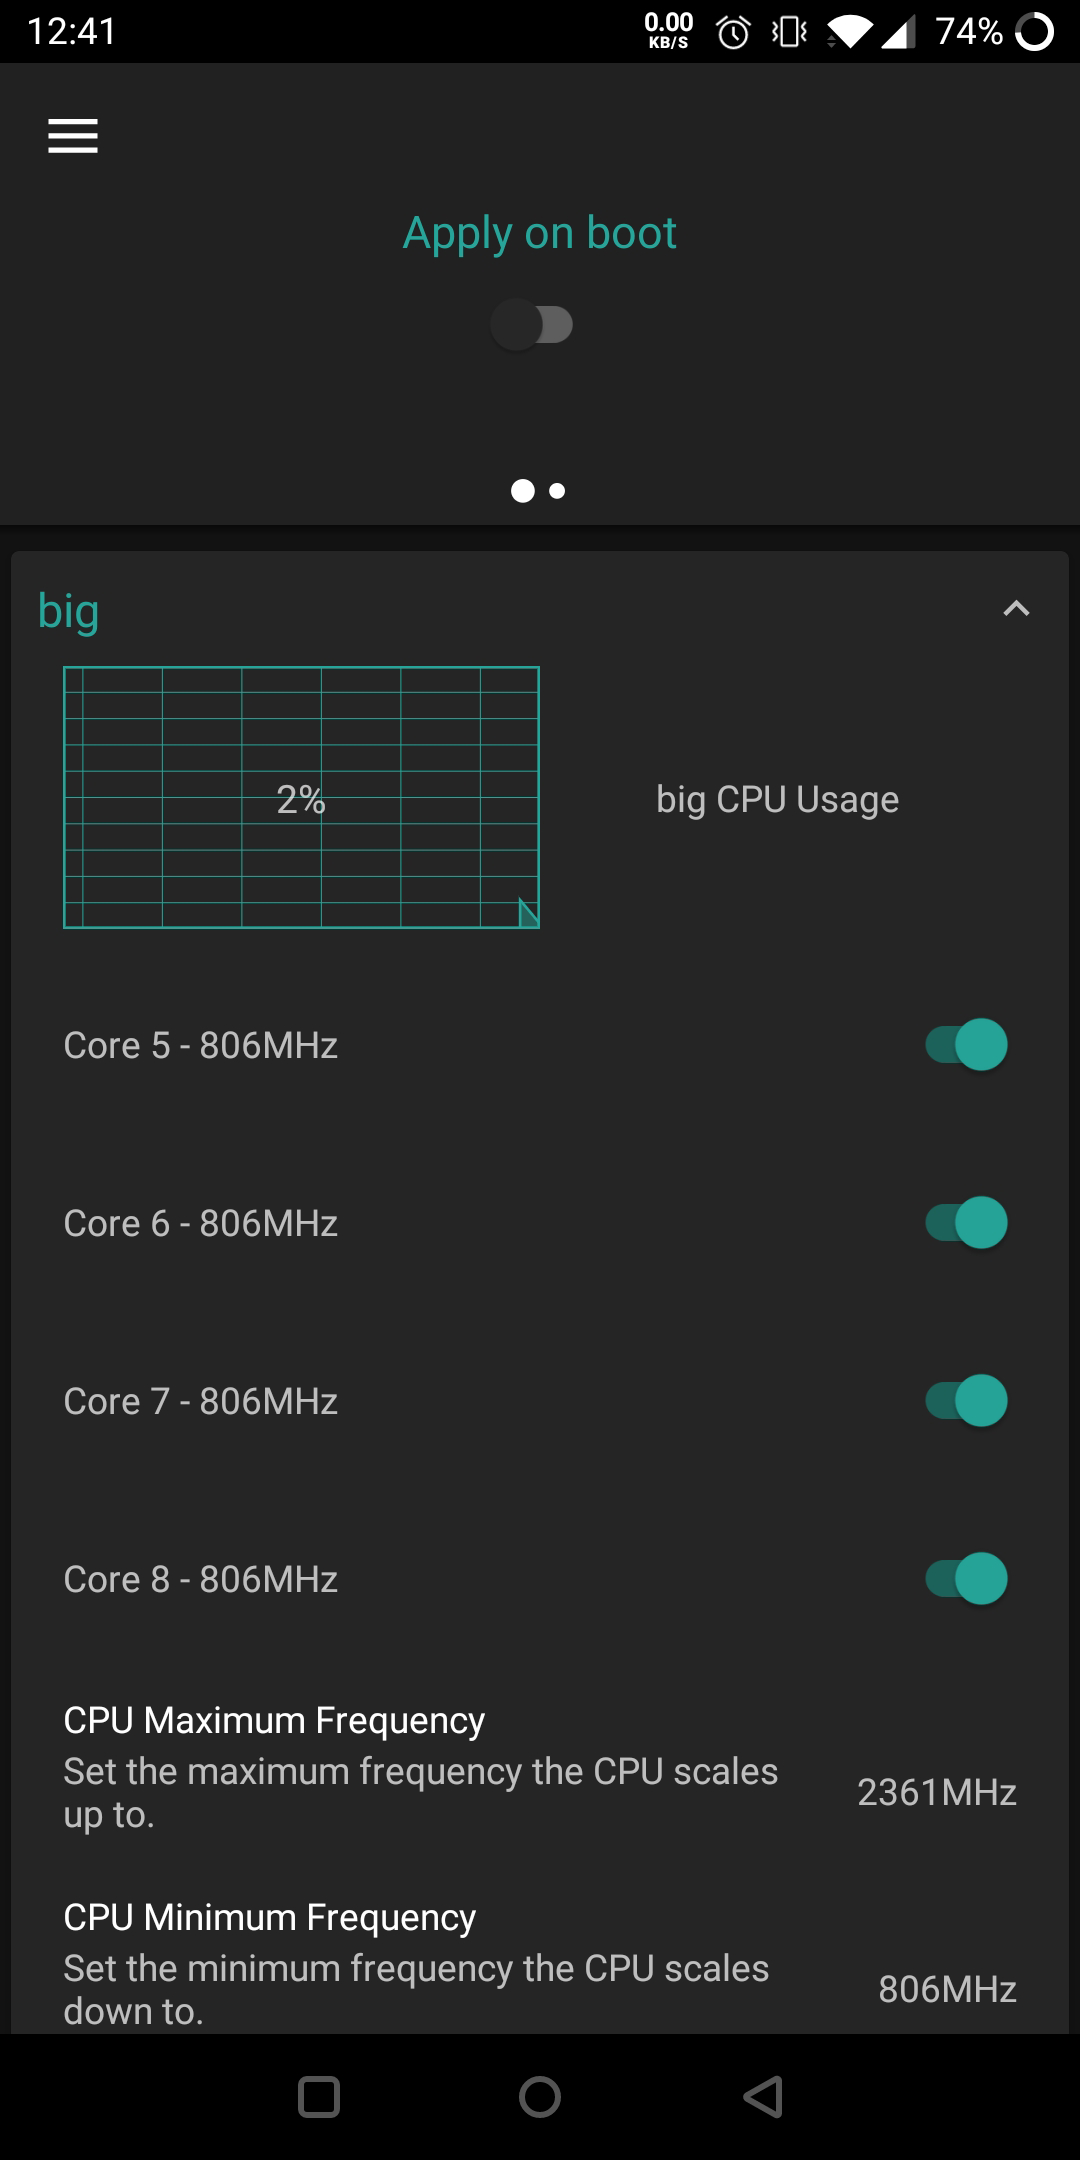
Task: Open the hamburger navigation menu
Action: tap(73, 136)
